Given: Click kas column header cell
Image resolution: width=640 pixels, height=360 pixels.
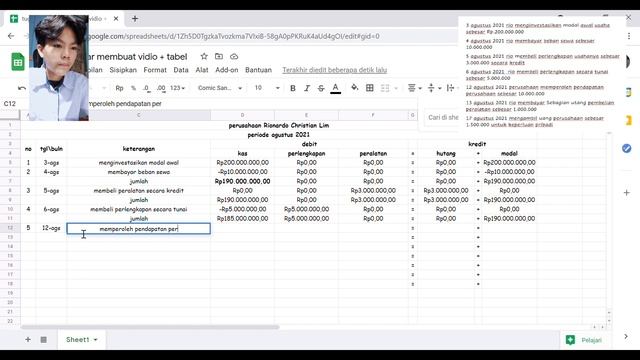Looking at the screenshot, I should pos(242,154).
